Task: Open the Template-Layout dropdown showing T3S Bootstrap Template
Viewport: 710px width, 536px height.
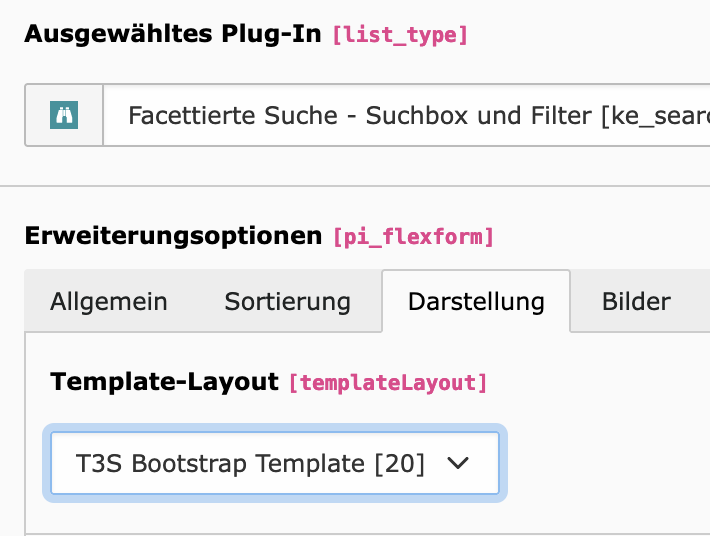Action: click(x=275, y=463)
